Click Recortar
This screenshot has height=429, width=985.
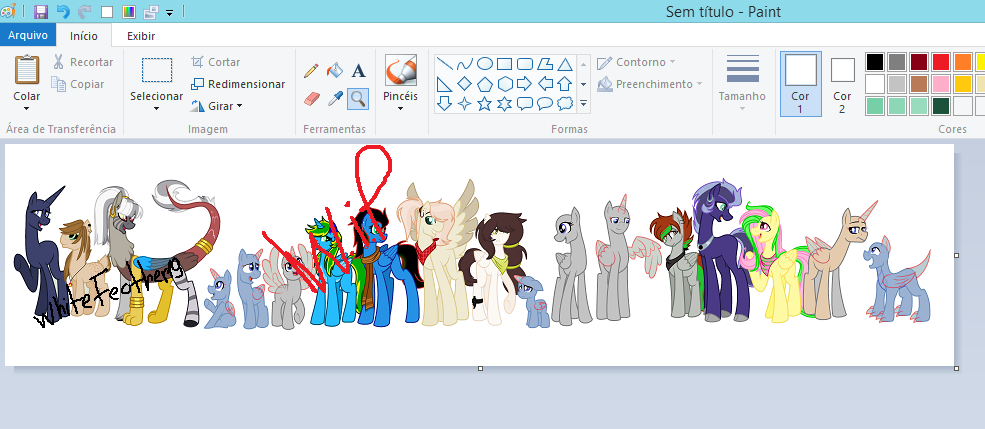click(x=82, y=62)
